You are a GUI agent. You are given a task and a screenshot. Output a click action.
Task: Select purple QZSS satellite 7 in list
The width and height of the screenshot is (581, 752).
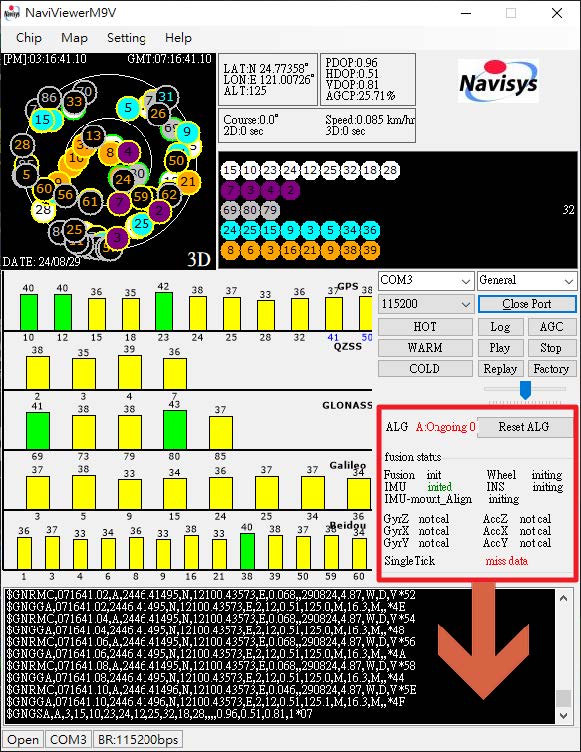click(230, 190)
